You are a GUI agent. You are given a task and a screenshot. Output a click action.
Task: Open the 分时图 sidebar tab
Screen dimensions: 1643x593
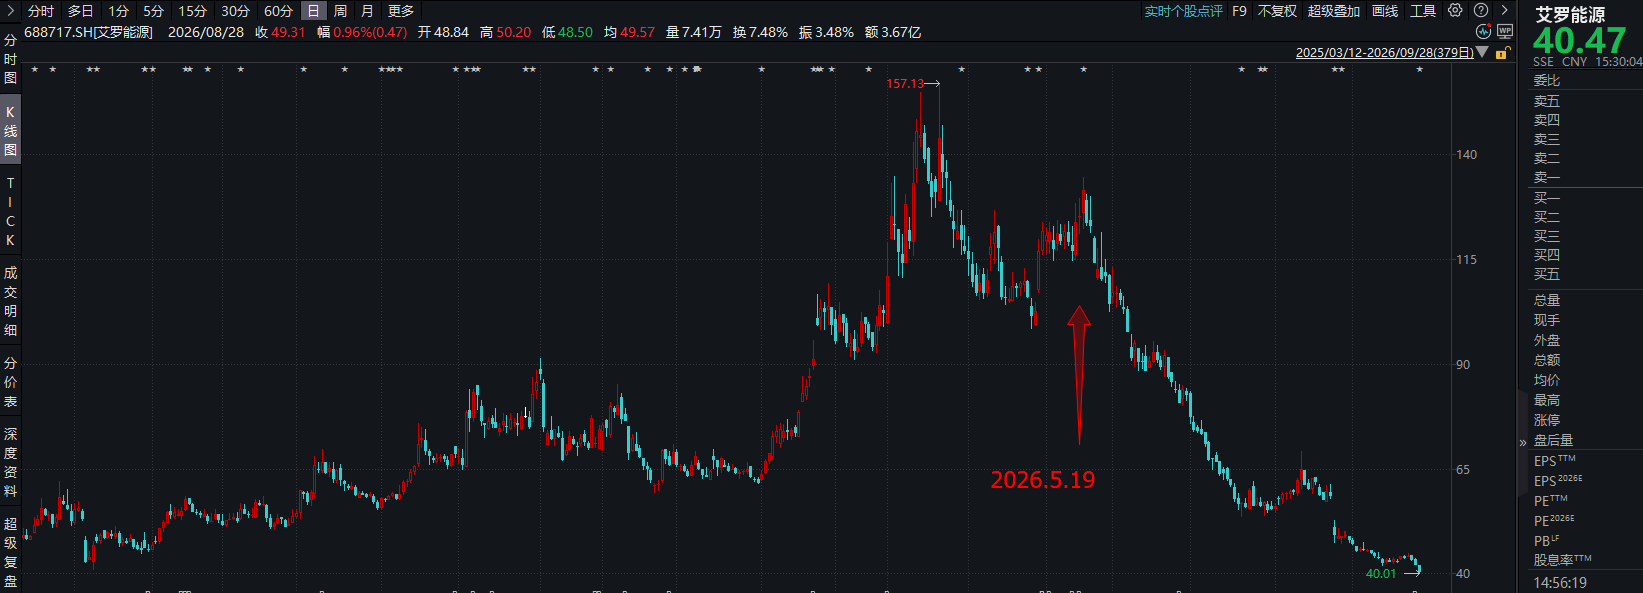[x=10, y=59]
